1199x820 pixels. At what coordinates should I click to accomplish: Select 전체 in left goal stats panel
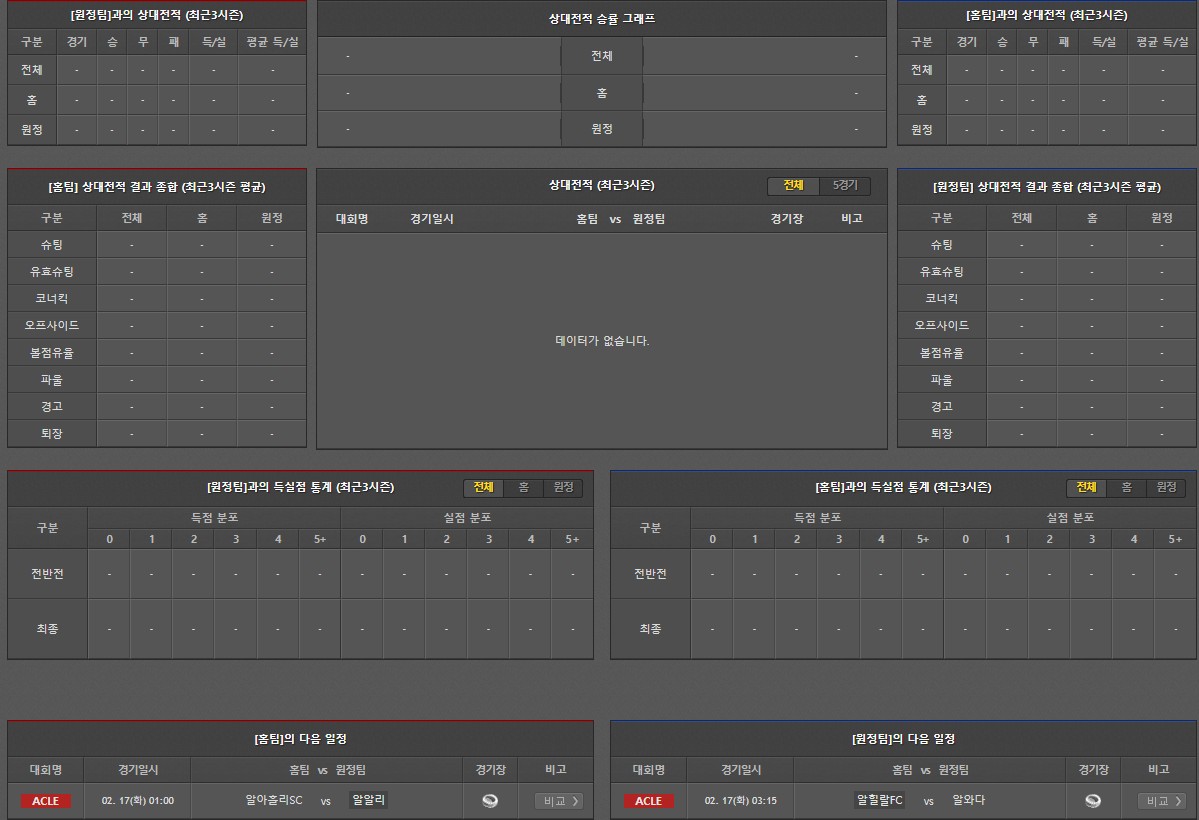(483, 487)
